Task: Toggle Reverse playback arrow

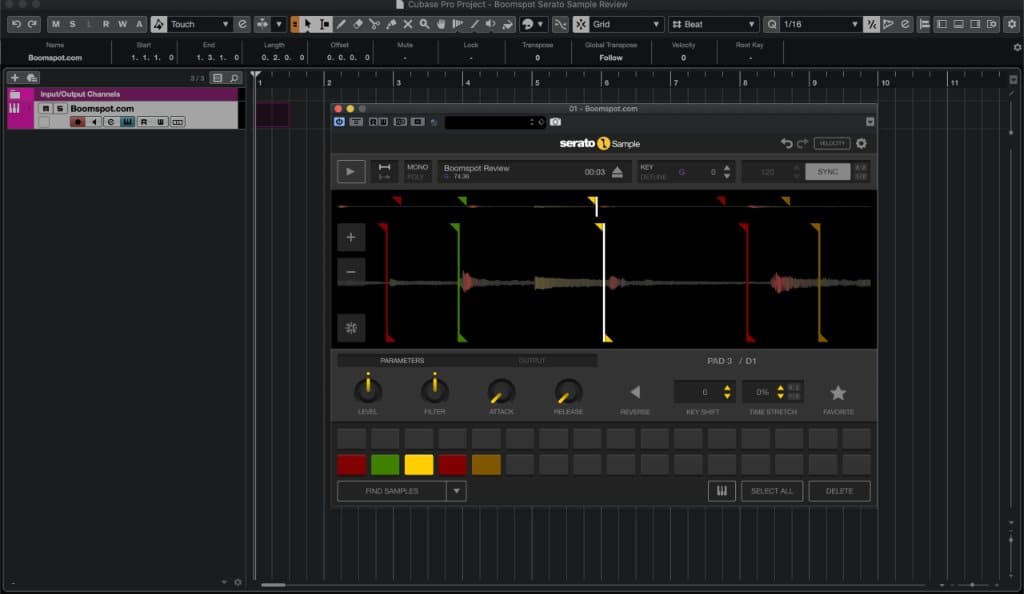Action: pyautogui.click(x=635, y=392)
